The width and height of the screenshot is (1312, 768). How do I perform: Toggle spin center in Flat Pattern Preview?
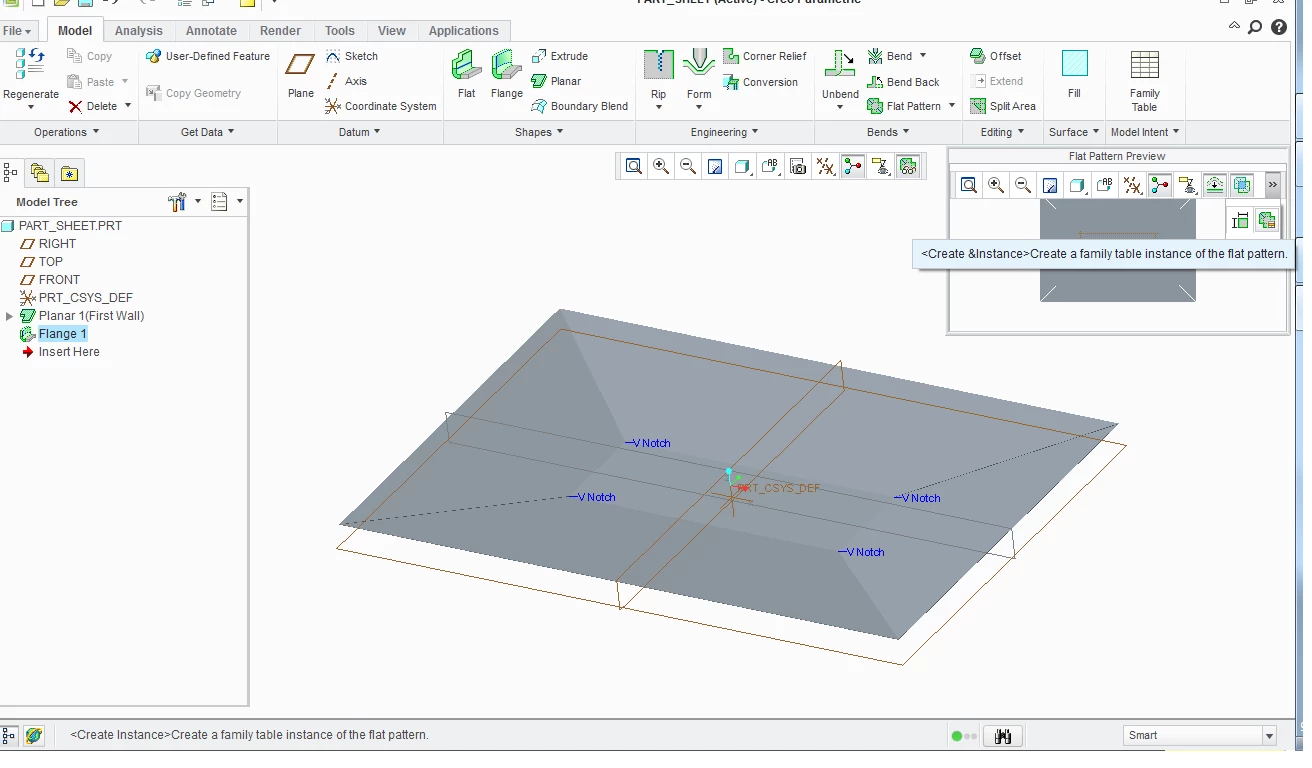(x=1160, y=185)
